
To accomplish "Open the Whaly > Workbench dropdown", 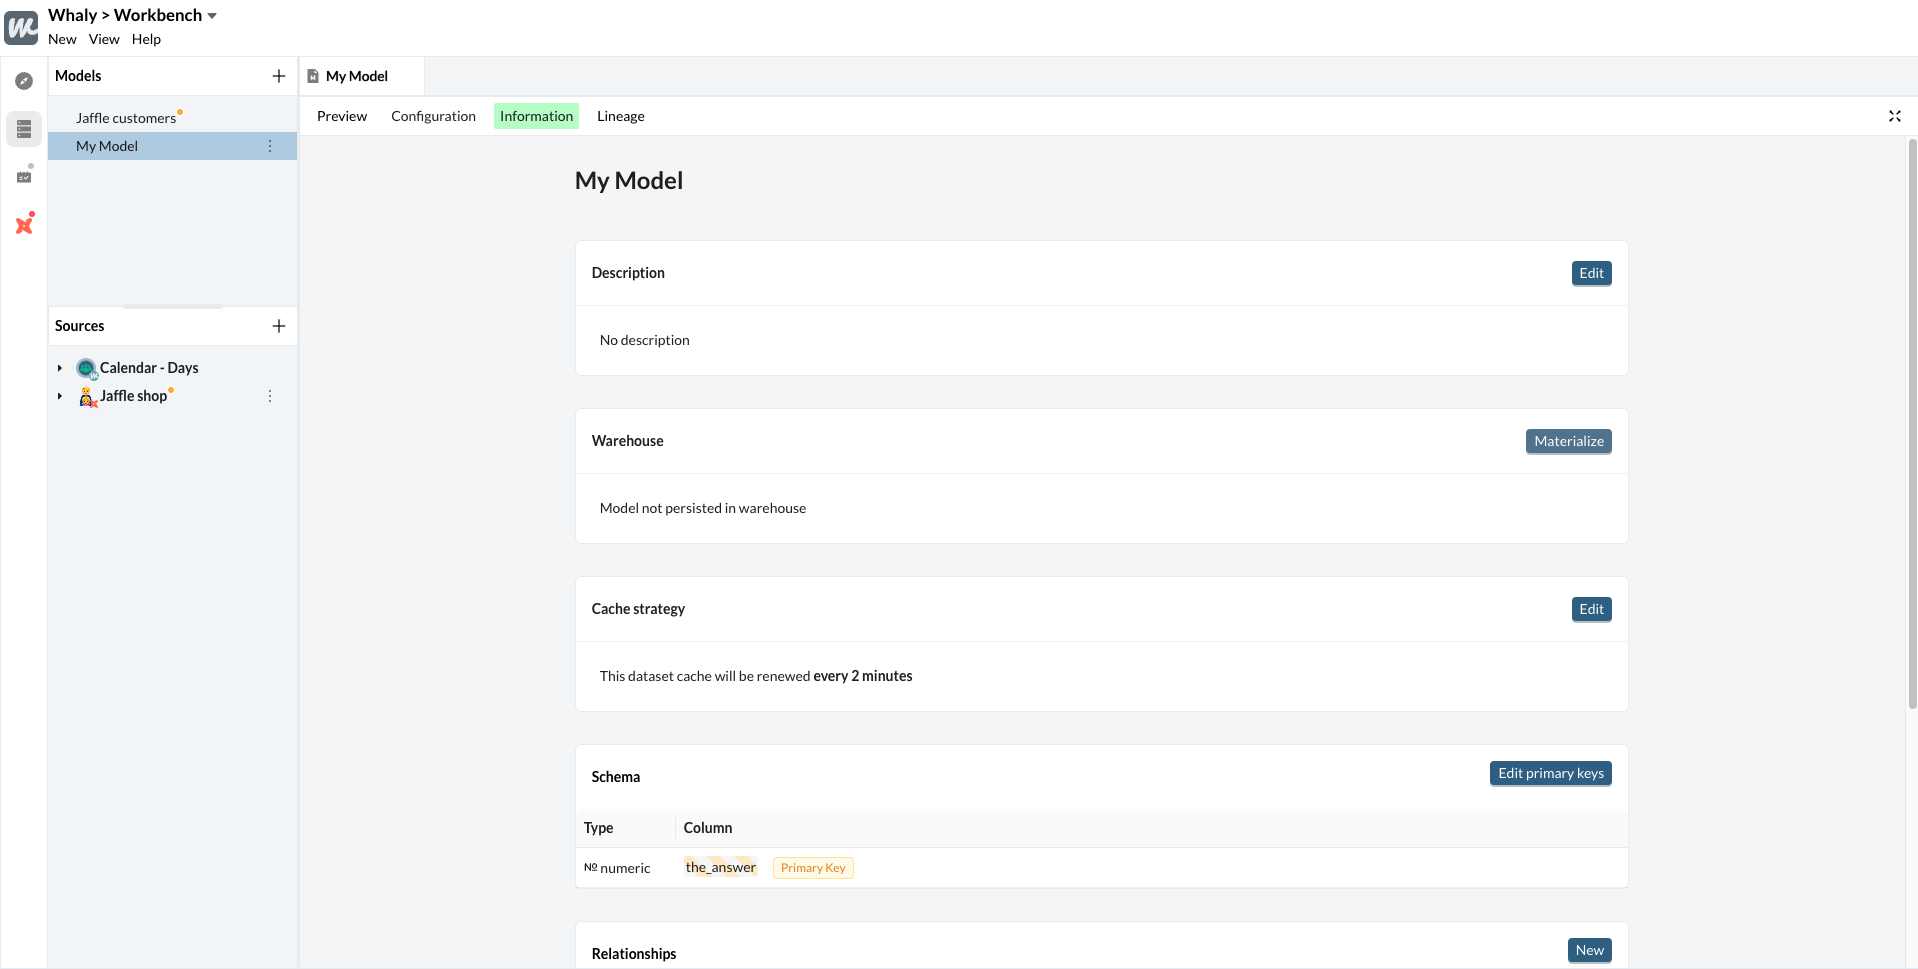I will click(x=212, y=16).
